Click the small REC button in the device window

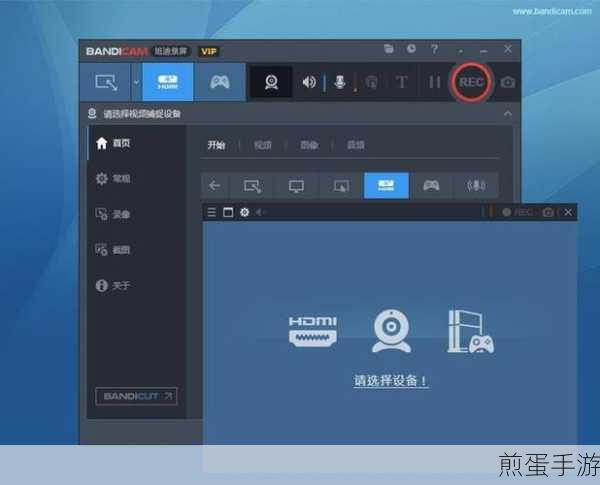tap(517, 212)
